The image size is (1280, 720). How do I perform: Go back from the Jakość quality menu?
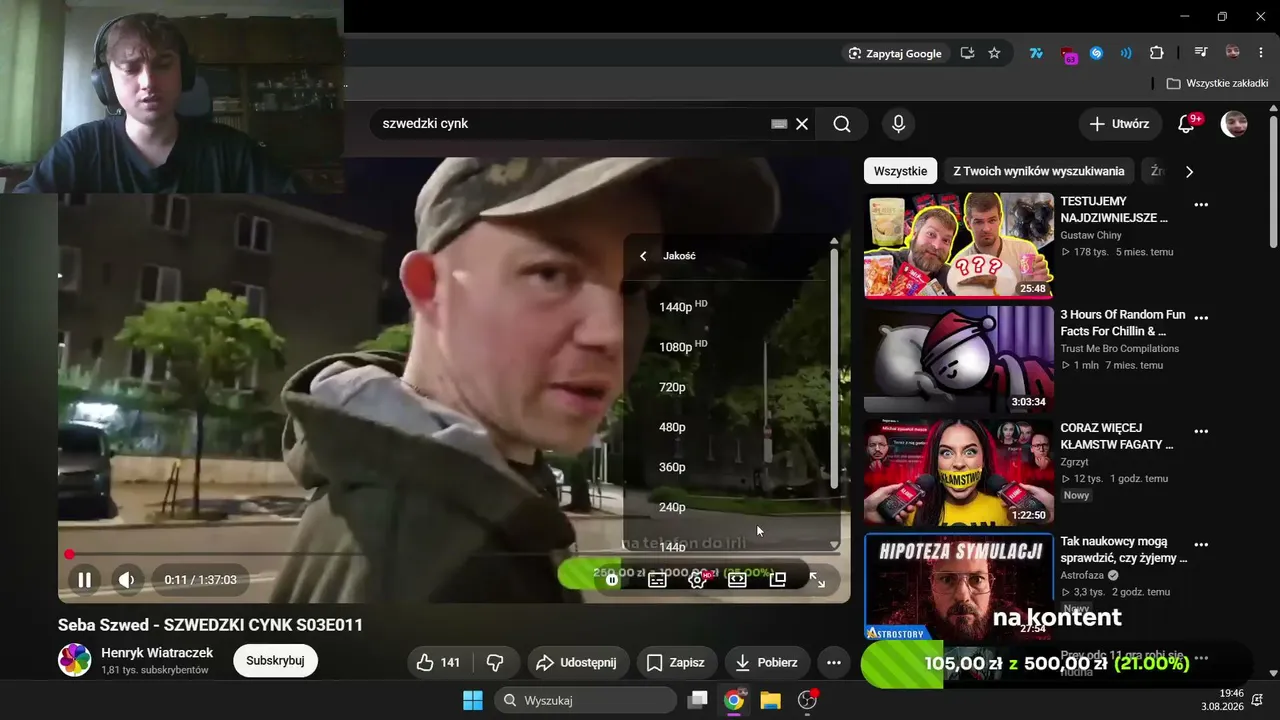pyautogui.click(x=643, y=256)
